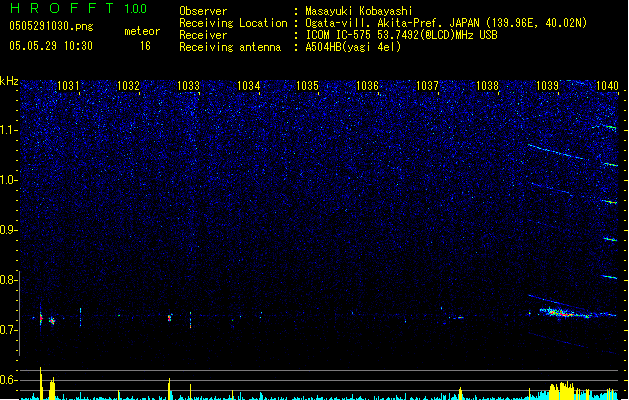The height and width of the screenshot is (400, 629).
Task: Click the Receiver field label
Action: tap(203, 35)
